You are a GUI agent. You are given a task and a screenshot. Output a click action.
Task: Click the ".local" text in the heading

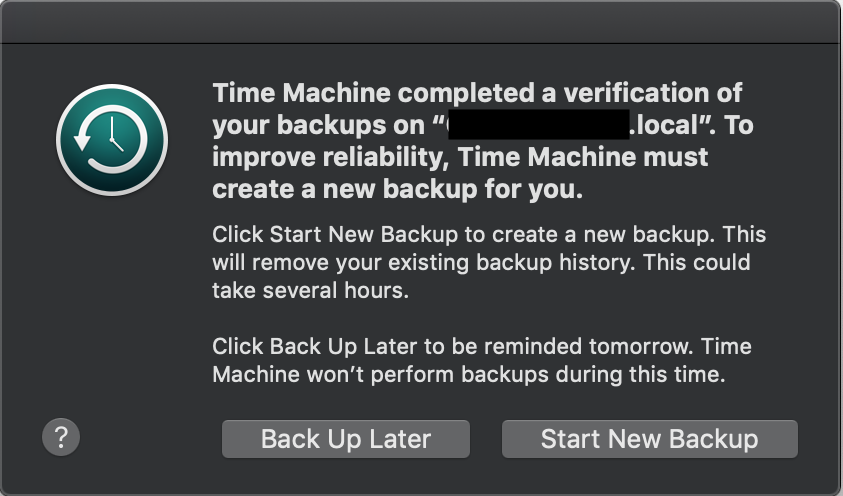click(x=669, y=126)
